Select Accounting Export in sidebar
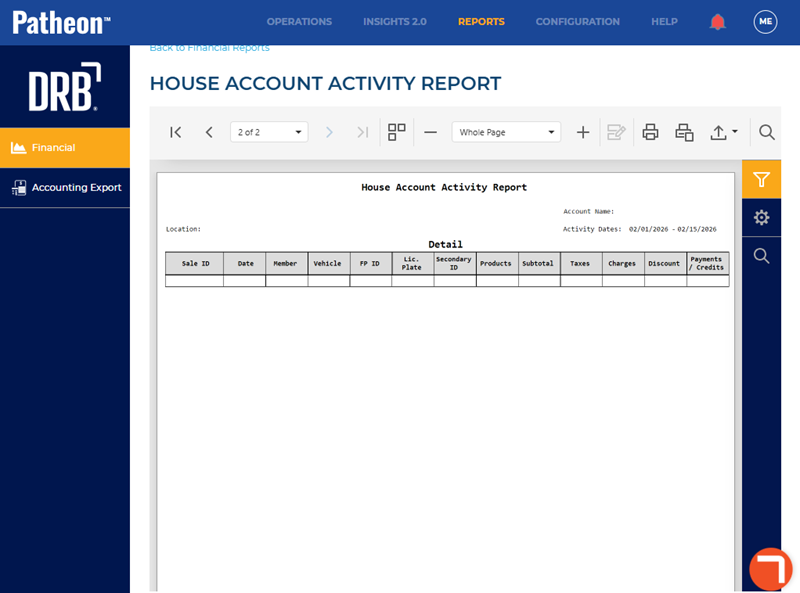Viewport: 800px width, 593px height. [76, 187]
